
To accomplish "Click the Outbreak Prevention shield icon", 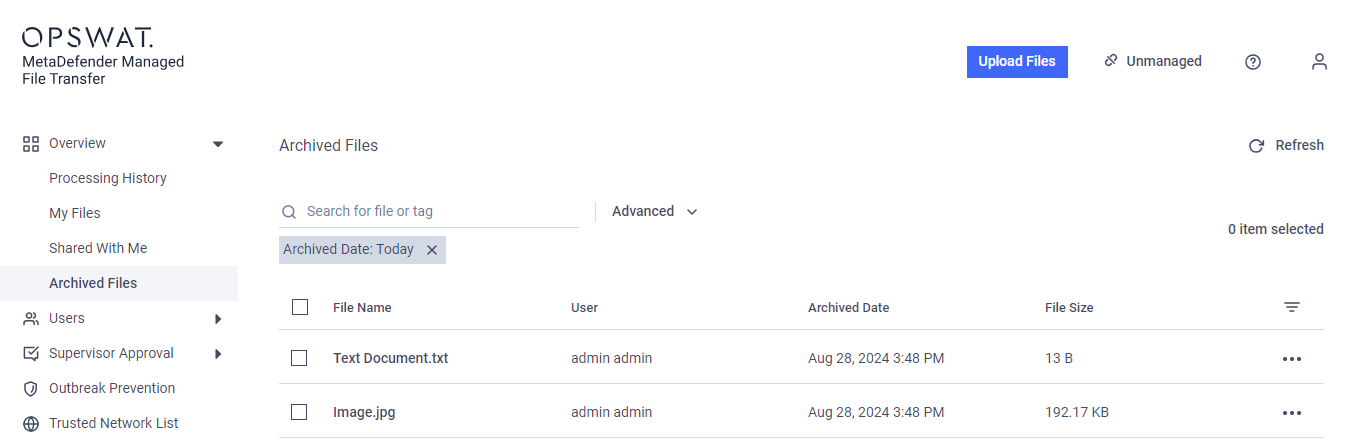I will point(31,389).
